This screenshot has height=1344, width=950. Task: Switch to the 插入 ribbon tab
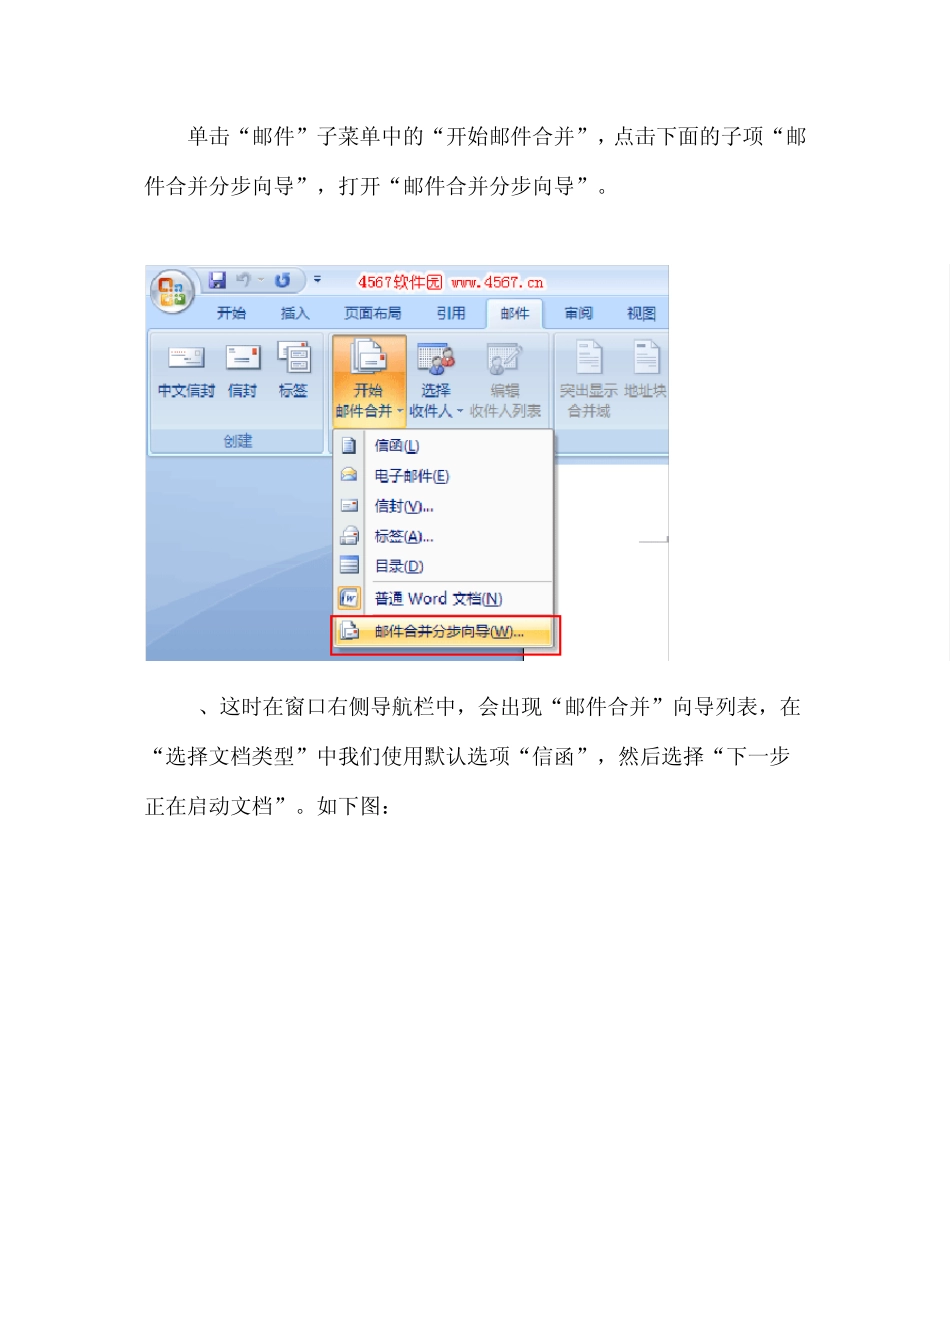click(x=295, y=313)
